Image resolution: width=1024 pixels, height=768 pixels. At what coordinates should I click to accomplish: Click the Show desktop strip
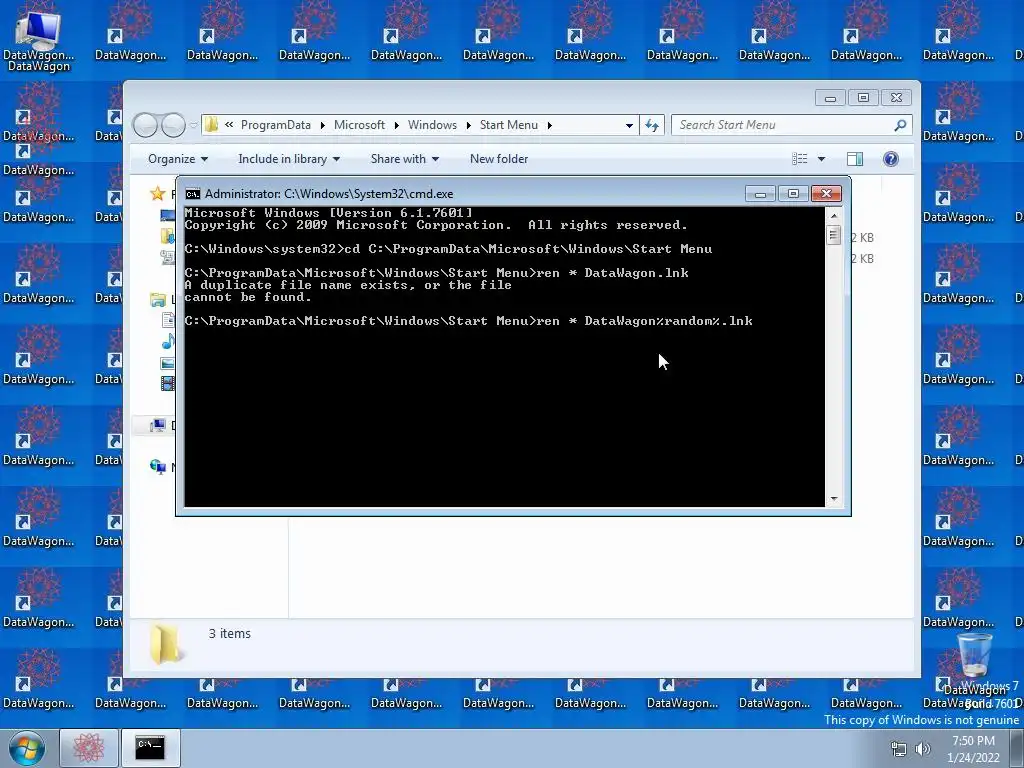pos(1016,748)
